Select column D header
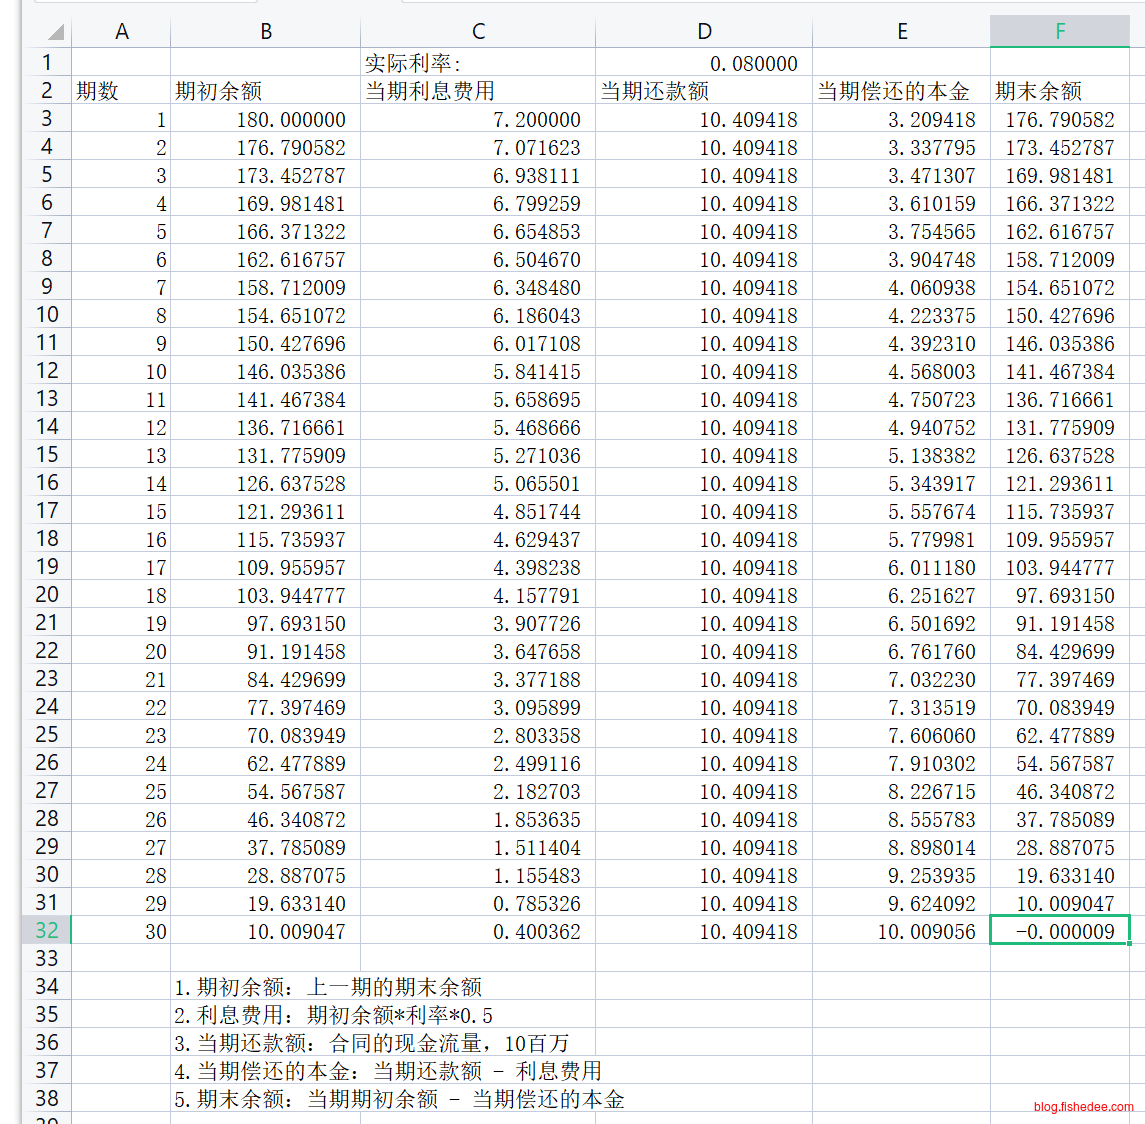Screen dimensions: 1145x1124 coord(703,31)
